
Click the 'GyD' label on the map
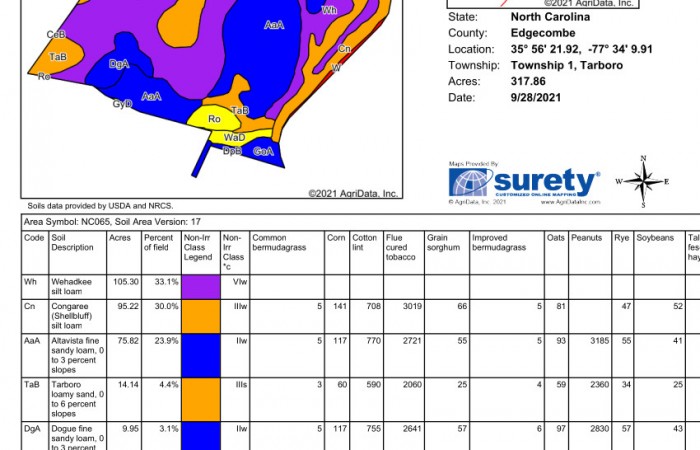[122, 104]
